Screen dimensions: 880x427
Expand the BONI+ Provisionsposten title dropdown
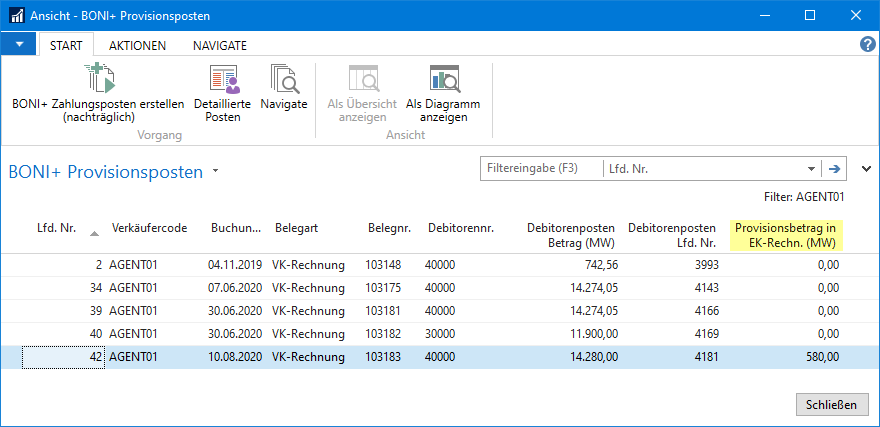click(215, 171)
